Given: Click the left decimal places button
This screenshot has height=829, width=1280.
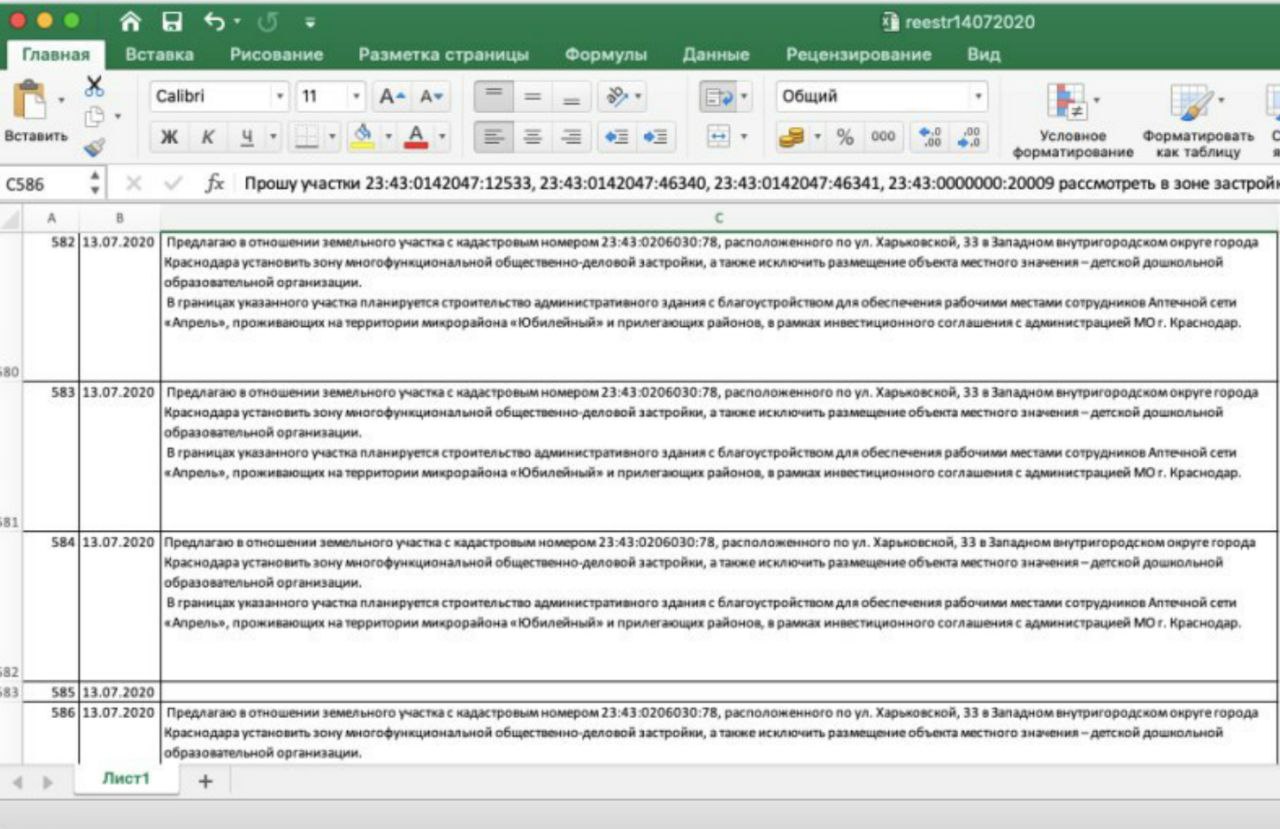Looking at the screenshot, I should click(929, 137).
